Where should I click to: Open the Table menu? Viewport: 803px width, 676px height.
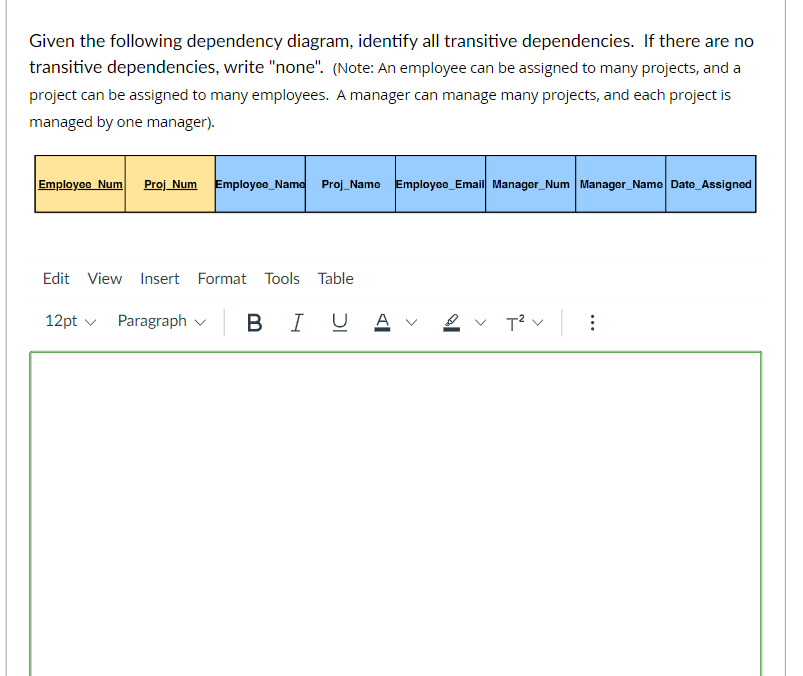pyautogui.click(x=335, y=279)
